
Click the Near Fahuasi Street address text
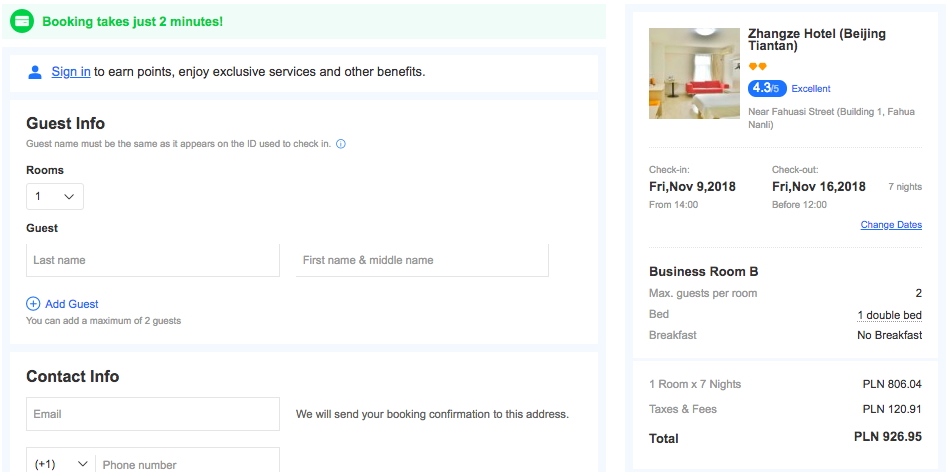coord(831,118)
